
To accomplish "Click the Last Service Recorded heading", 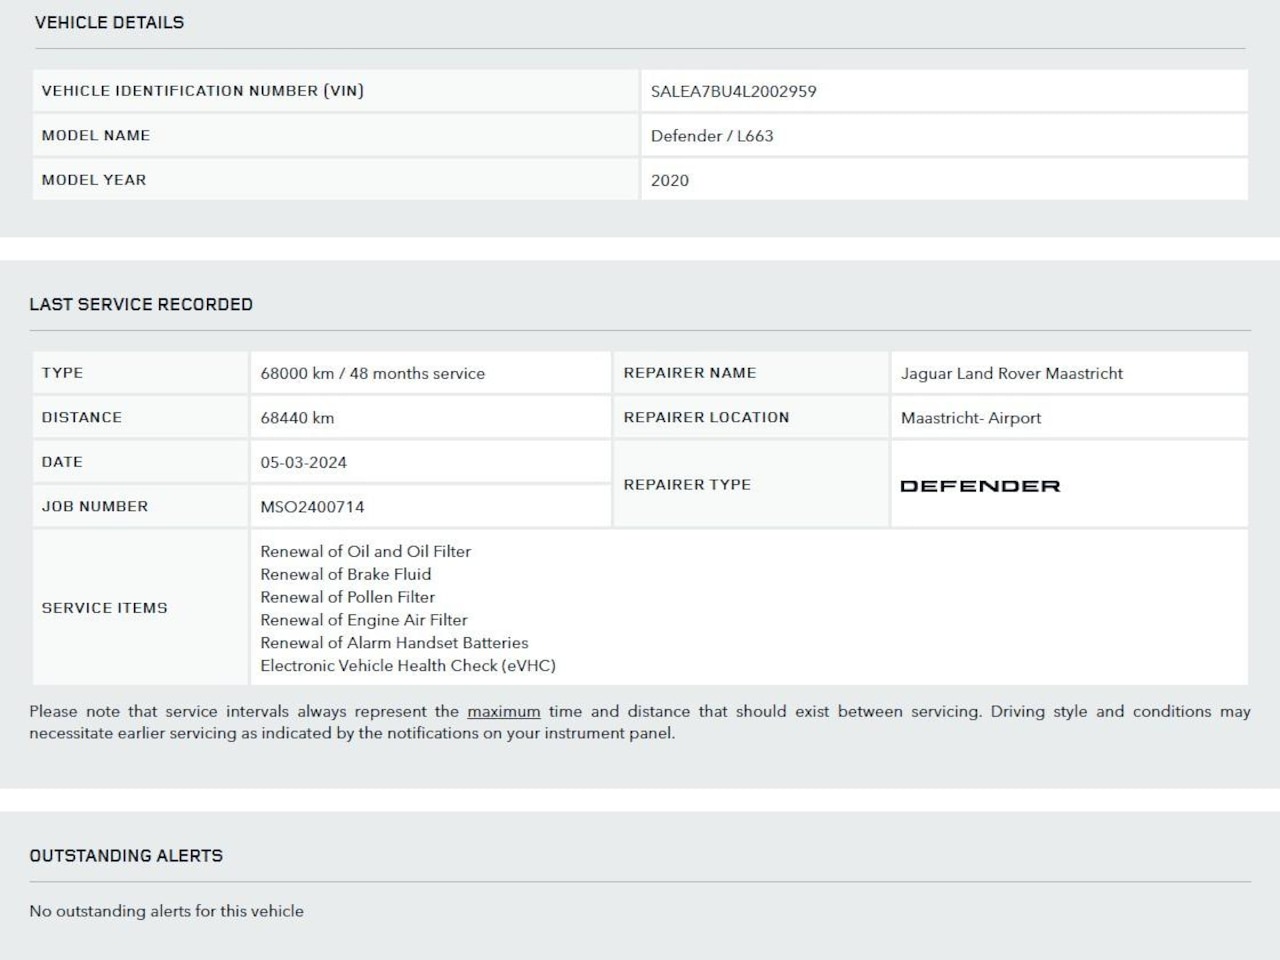I will pos(141,304).
